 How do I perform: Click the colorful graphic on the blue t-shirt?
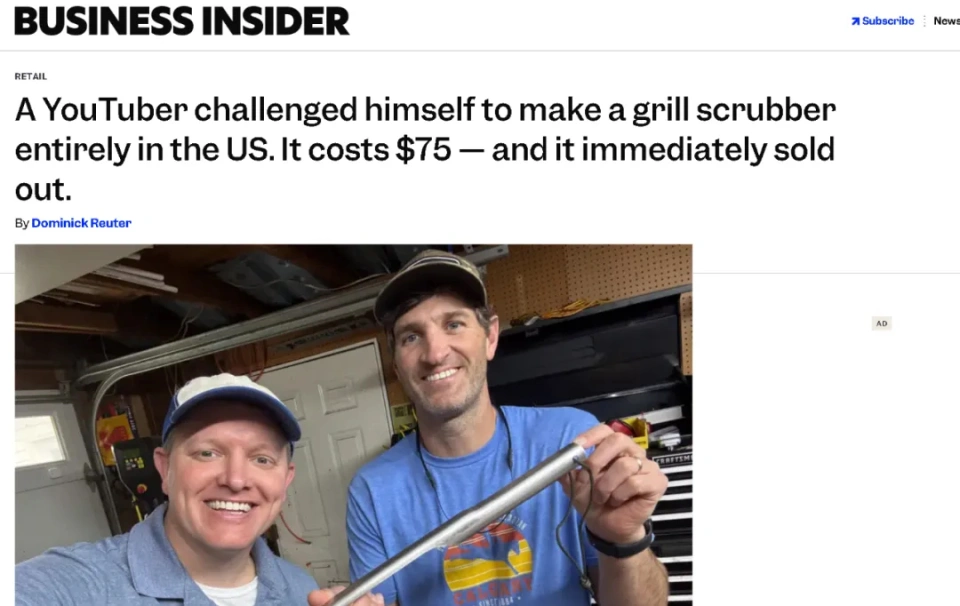tap(488, 558)
